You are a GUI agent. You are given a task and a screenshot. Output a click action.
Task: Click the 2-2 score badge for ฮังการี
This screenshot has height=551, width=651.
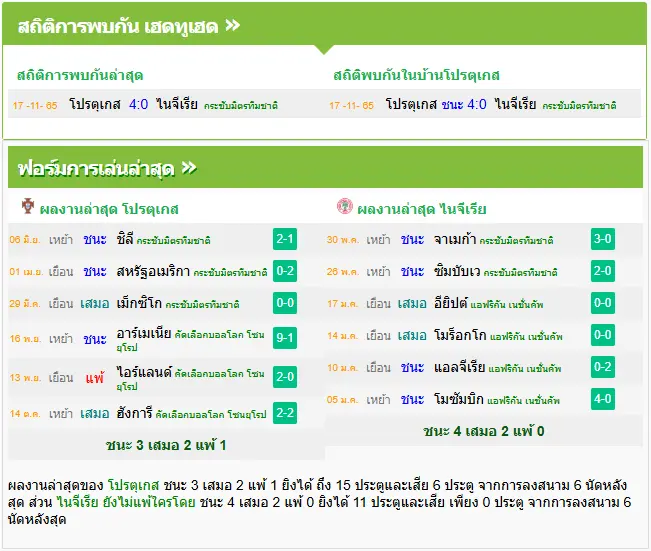pyautogui.click(x=285, y=413)
